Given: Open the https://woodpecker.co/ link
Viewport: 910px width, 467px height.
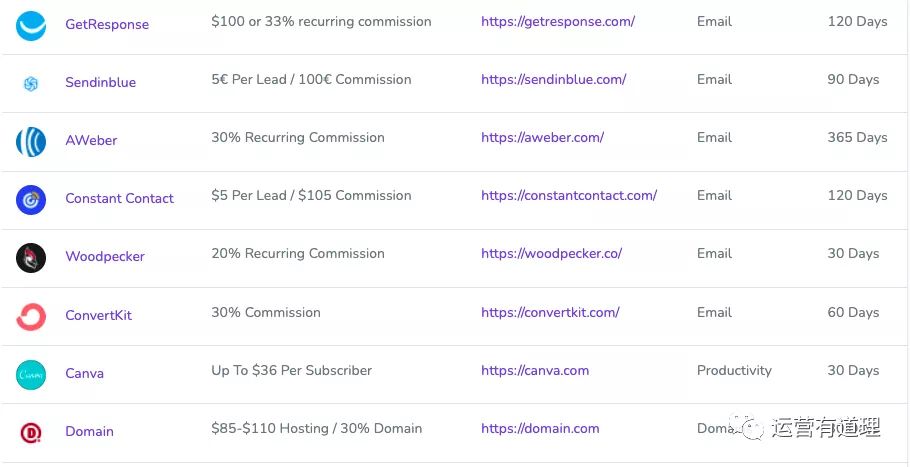Looking at the screenshot, I should (x=551, y=254).
